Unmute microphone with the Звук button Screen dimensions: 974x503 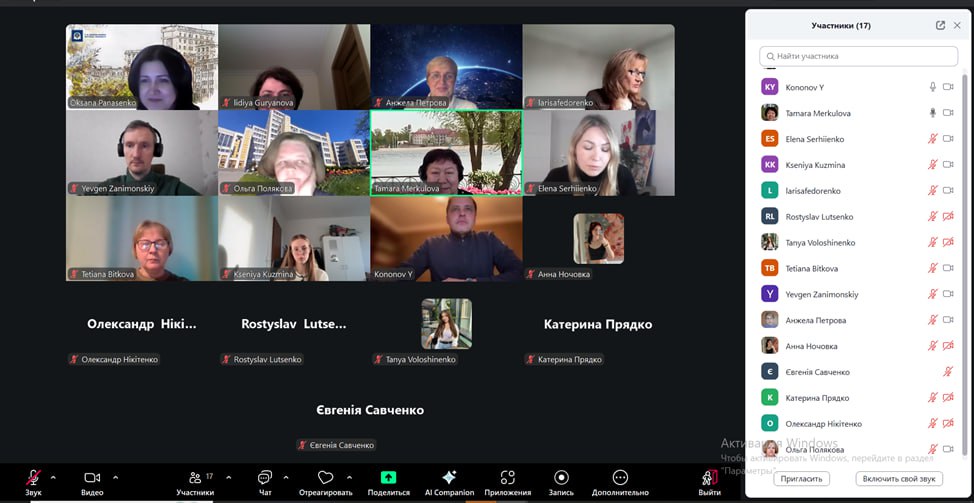coord(33,478)
